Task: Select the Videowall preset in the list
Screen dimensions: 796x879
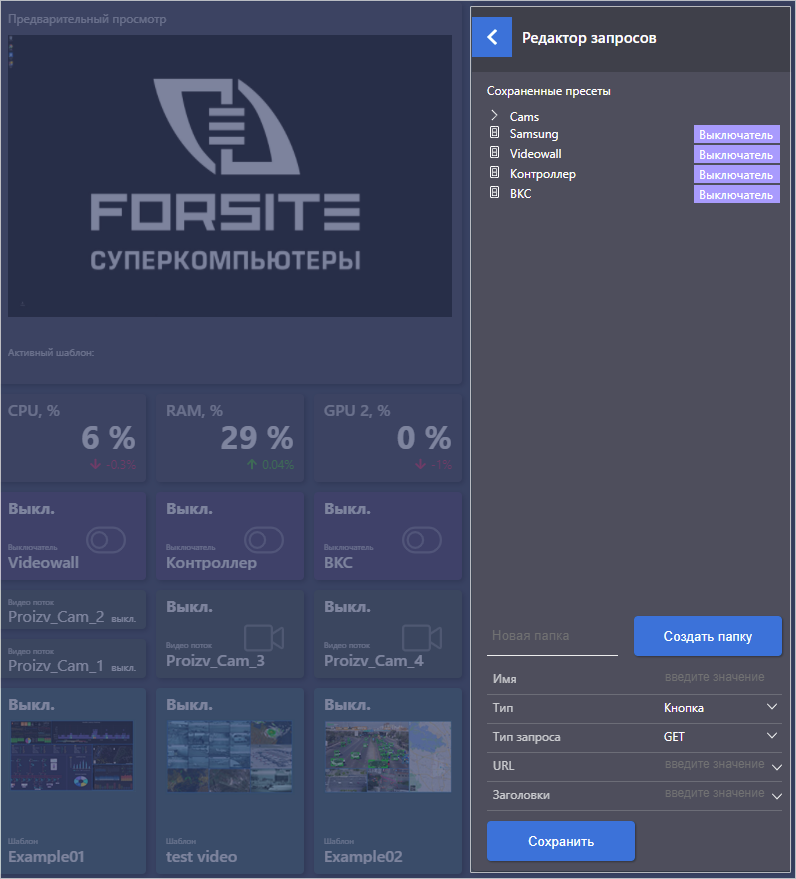Action: click(x=535, y=154)
